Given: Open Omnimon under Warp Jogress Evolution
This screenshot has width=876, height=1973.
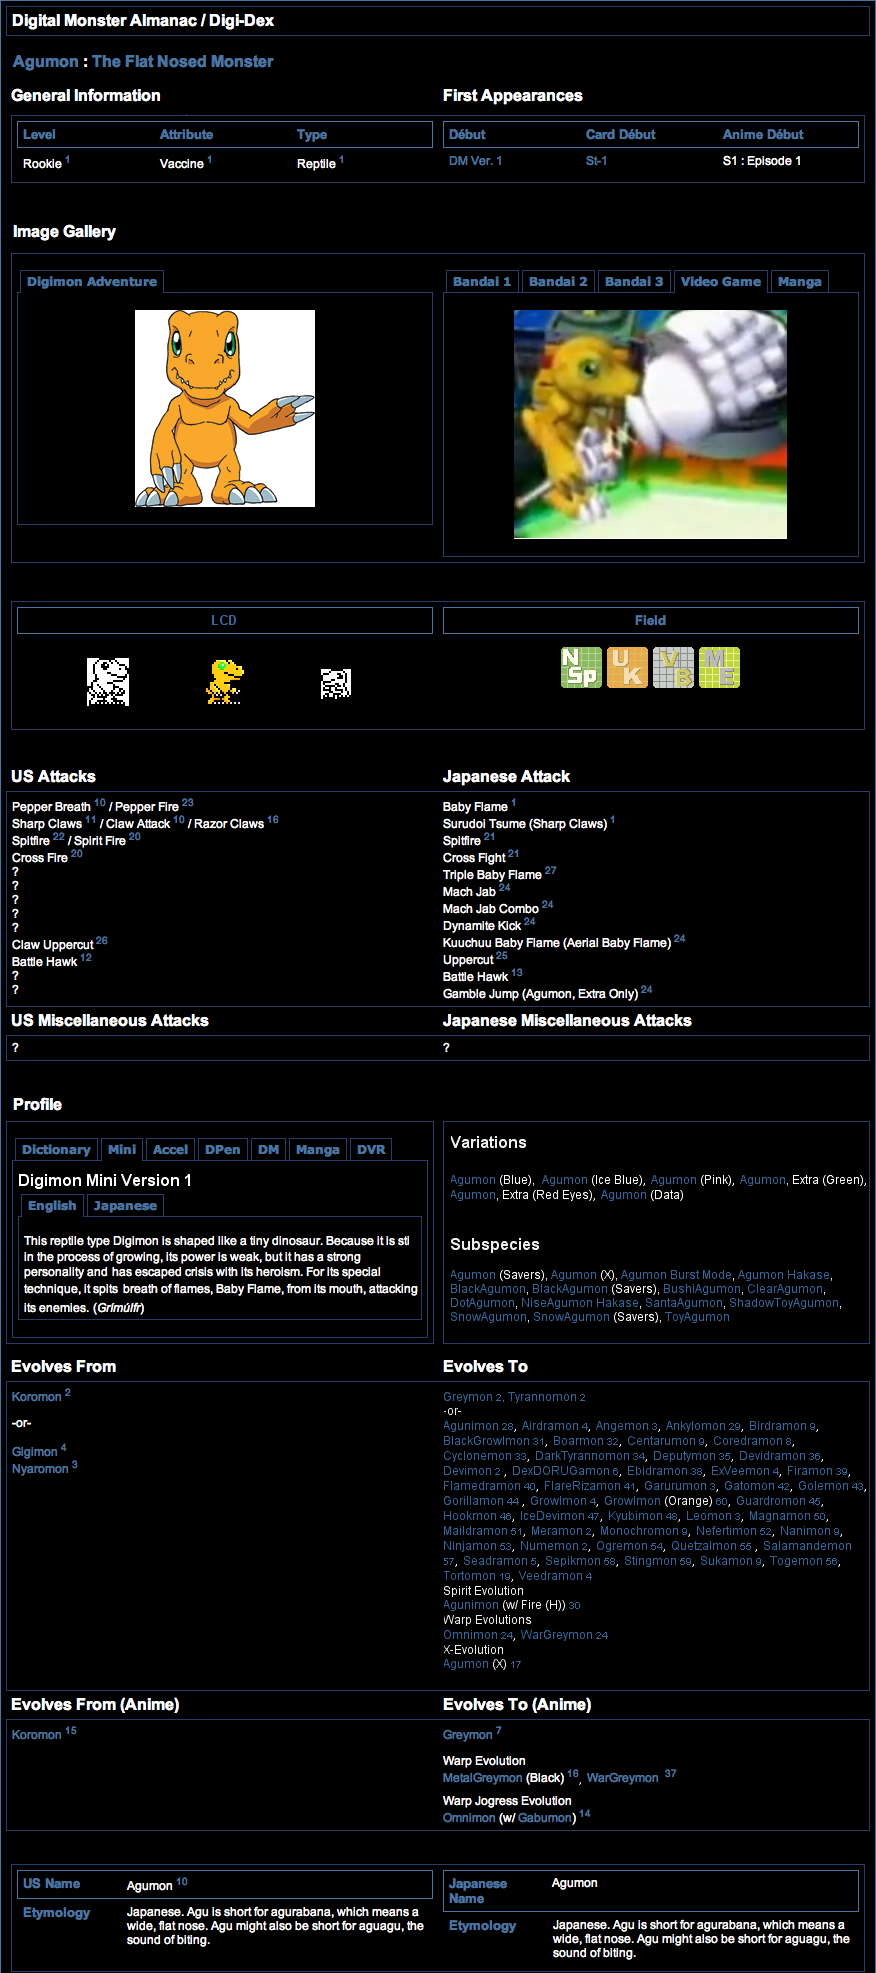Looking at the screenshot, I should pyautogui.click(x=469, y=1818).
